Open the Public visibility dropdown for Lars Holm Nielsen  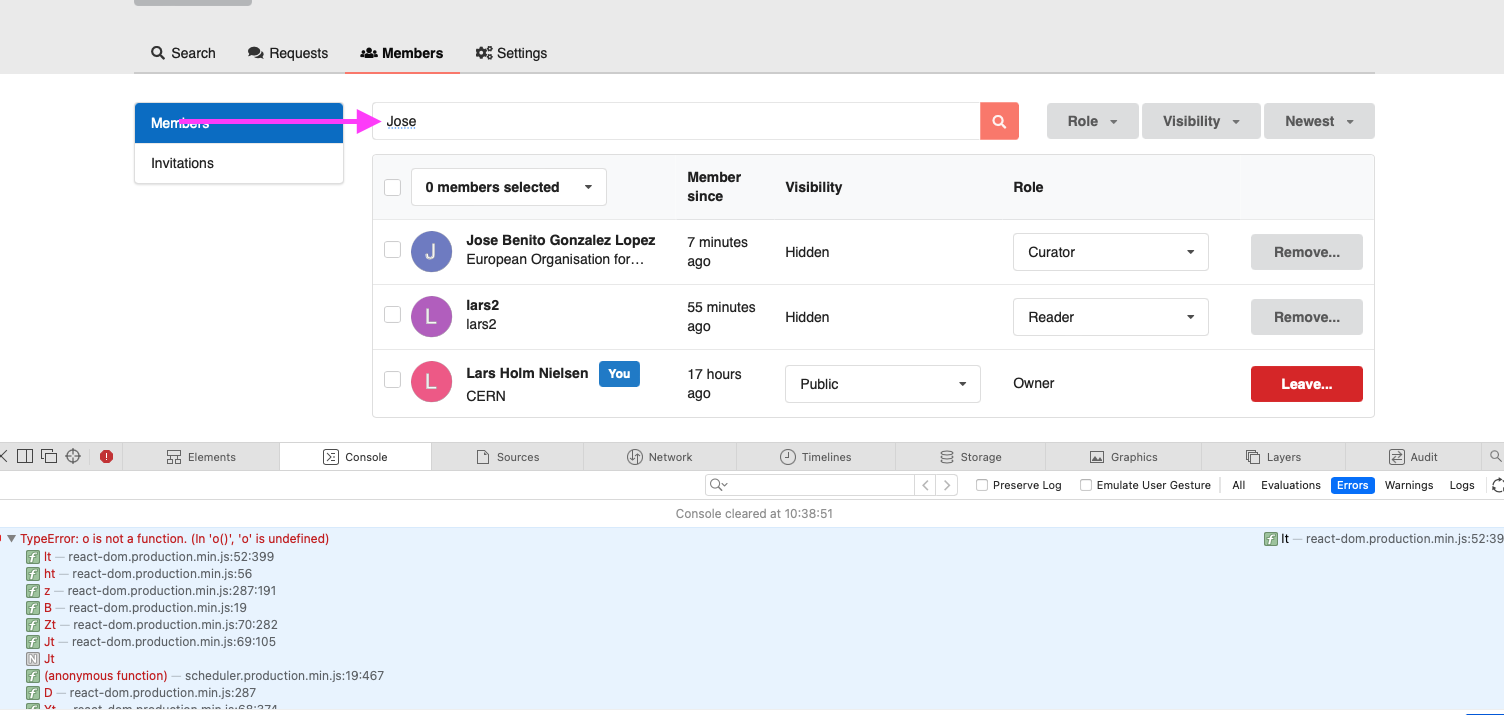tap(882, 383)
